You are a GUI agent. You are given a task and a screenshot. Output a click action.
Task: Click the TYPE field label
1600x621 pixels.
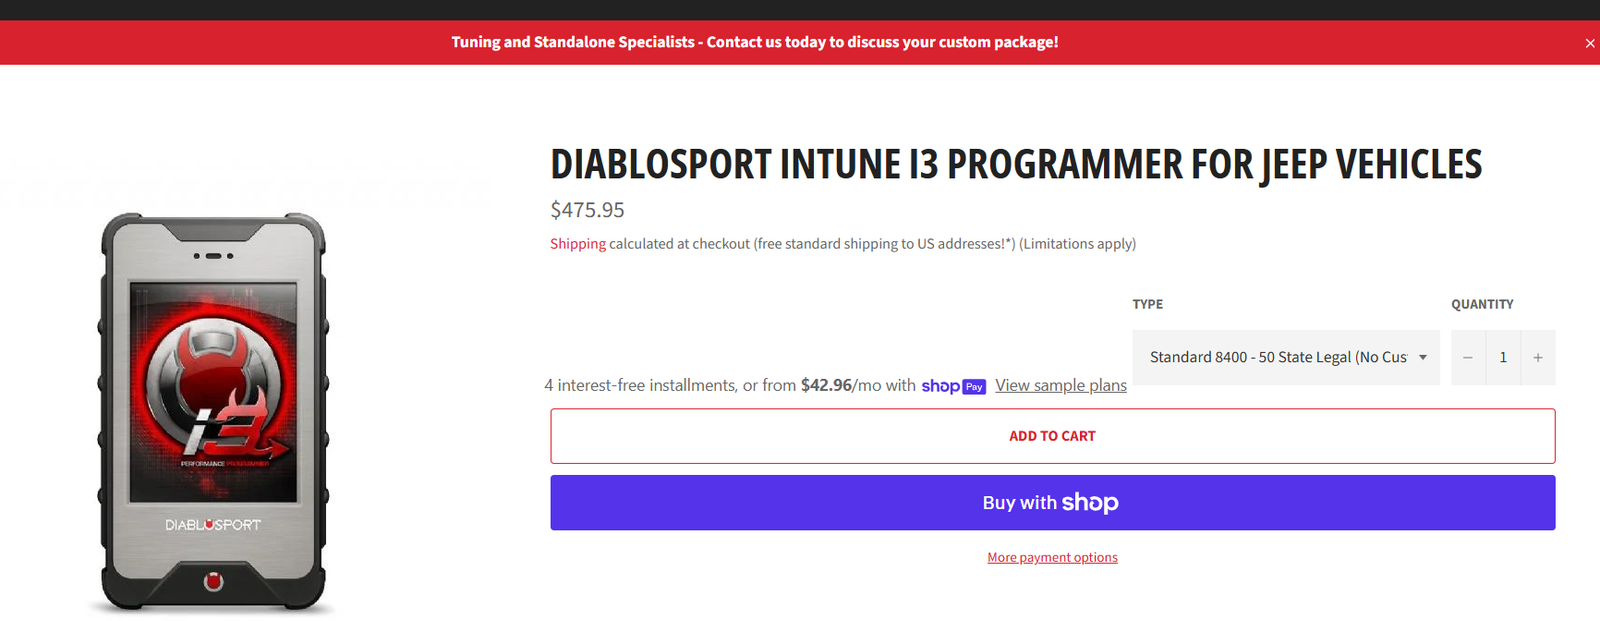click(1147, 304)
